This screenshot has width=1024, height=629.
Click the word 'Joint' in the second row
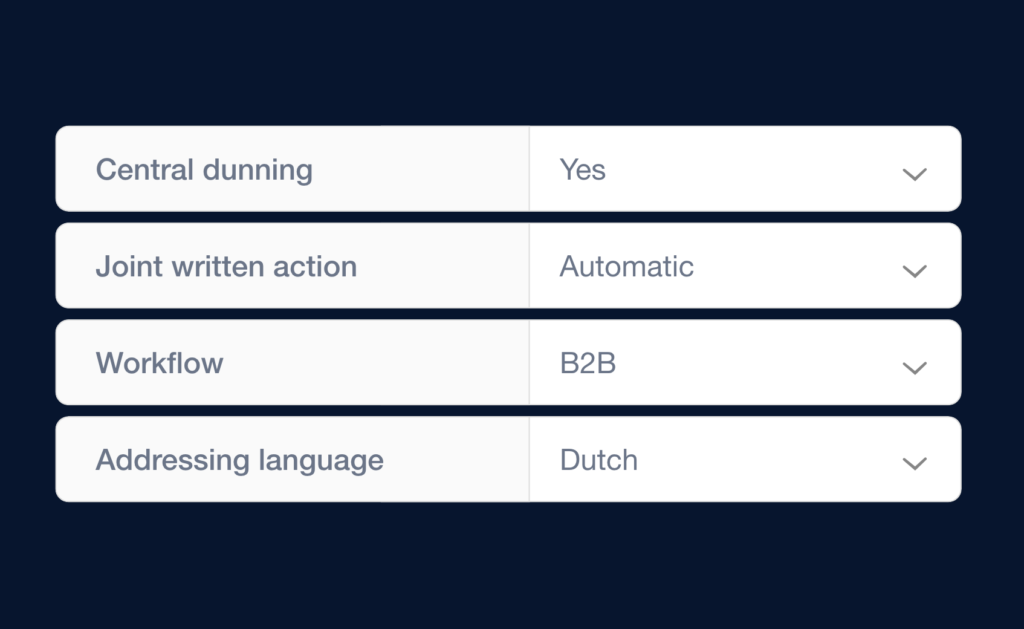[122, 267]
